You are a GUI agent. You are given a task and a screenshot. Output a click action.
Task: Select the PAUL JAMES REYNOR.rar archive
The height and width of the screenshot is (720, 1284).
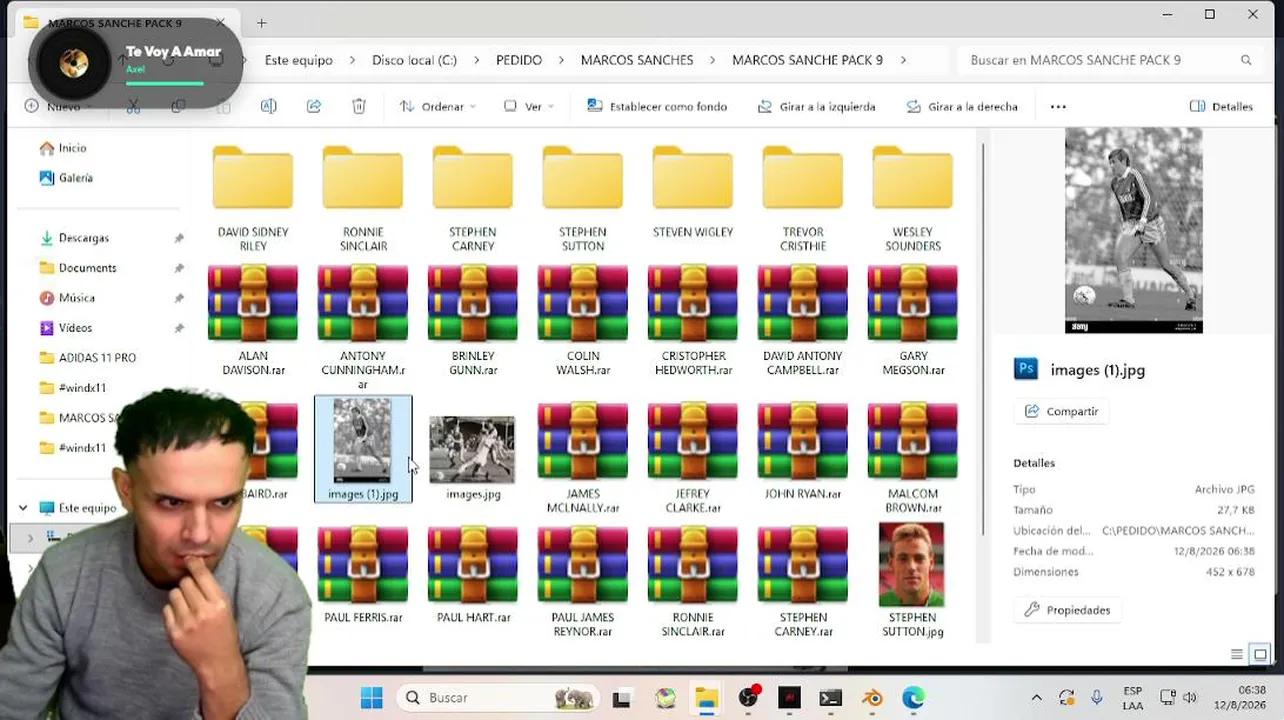pyautogui.click(x=583, y=582)
